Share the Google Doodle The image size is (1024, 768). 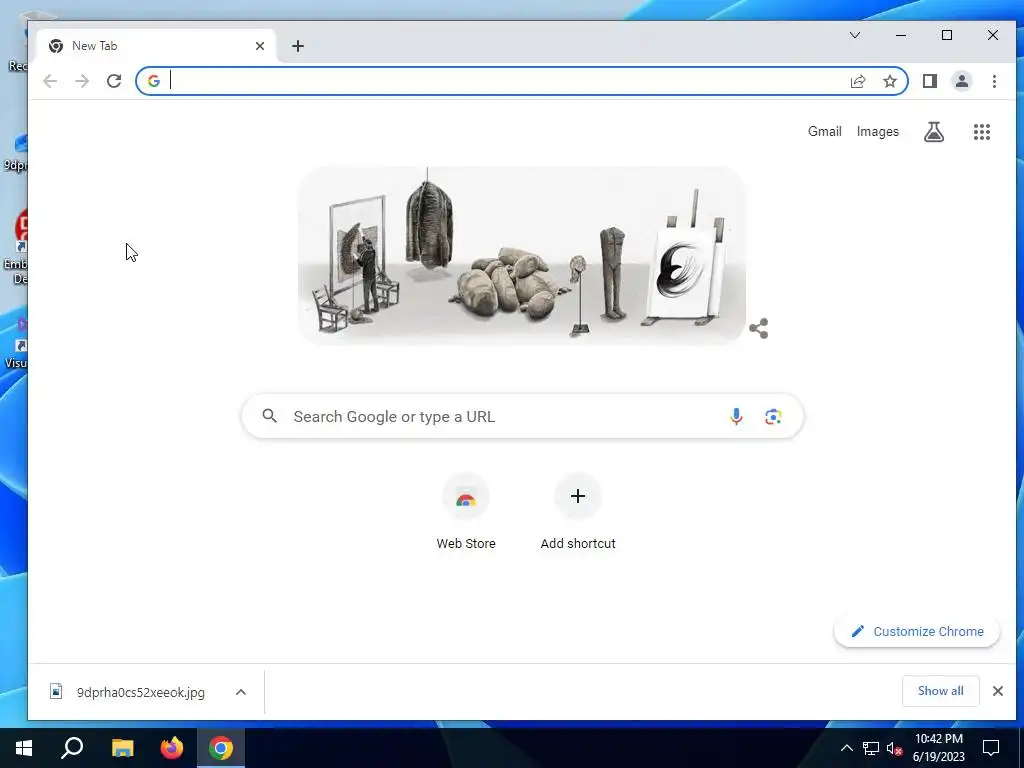click(x=758, y=328)
